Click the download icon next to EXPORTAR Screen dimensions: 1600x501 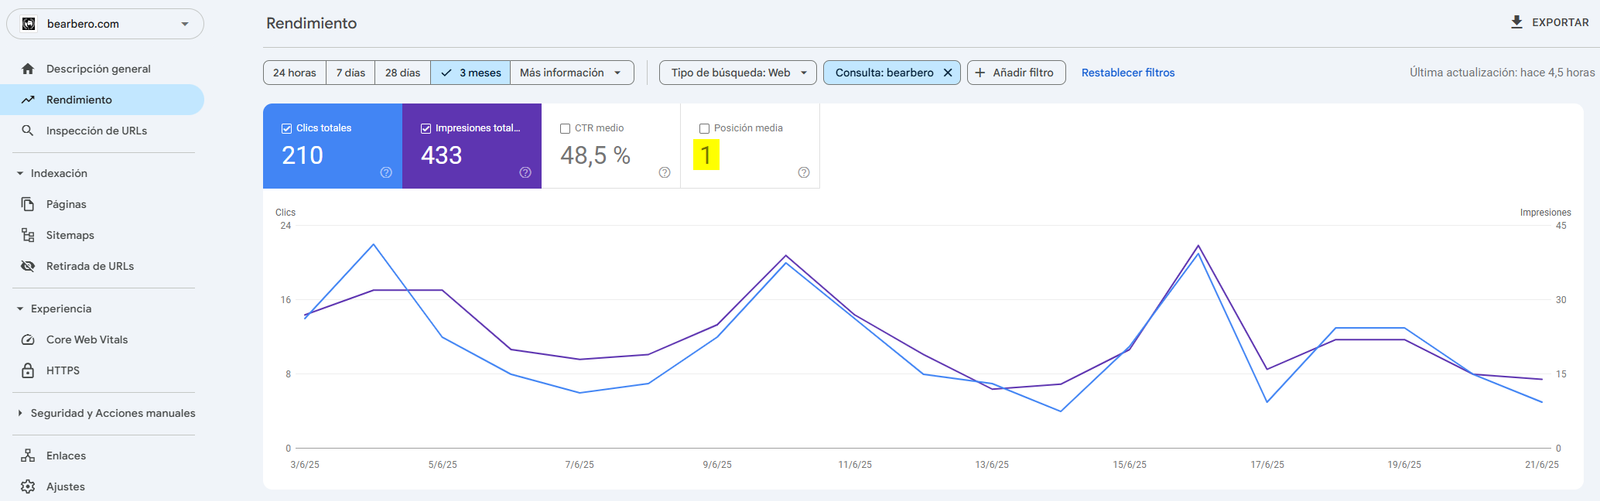[1517, 22]
